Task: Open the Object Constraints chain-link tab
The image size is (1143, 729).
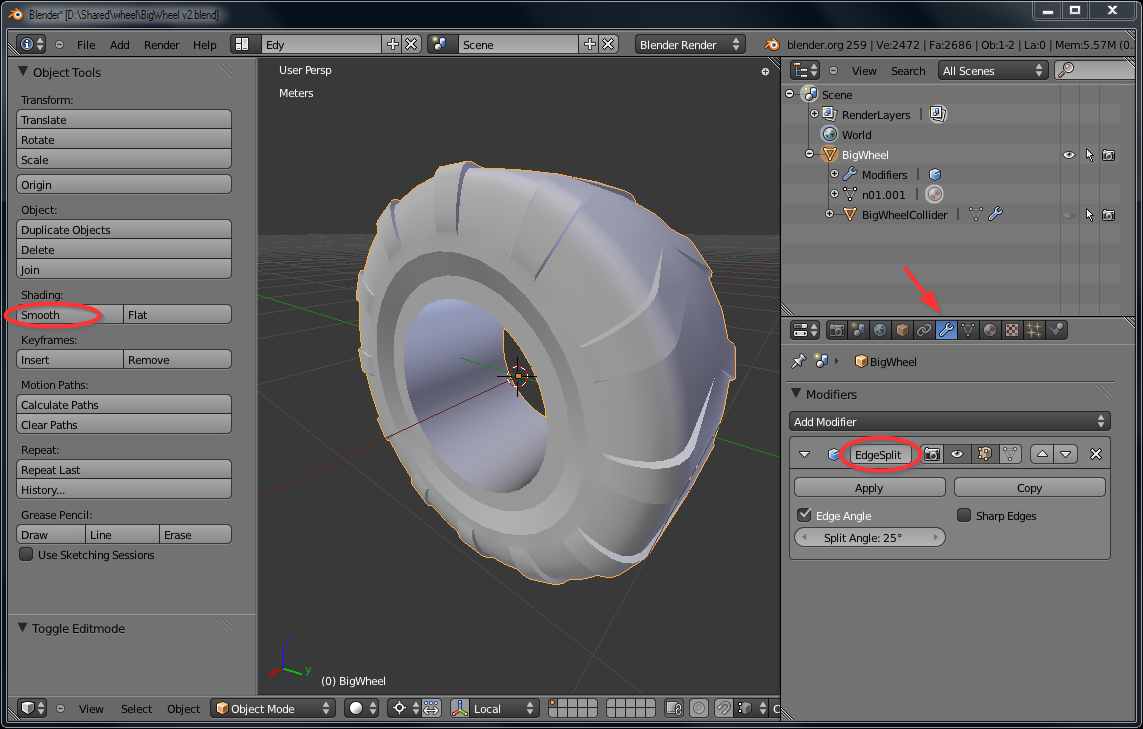Action: click(x=924, y=330)
